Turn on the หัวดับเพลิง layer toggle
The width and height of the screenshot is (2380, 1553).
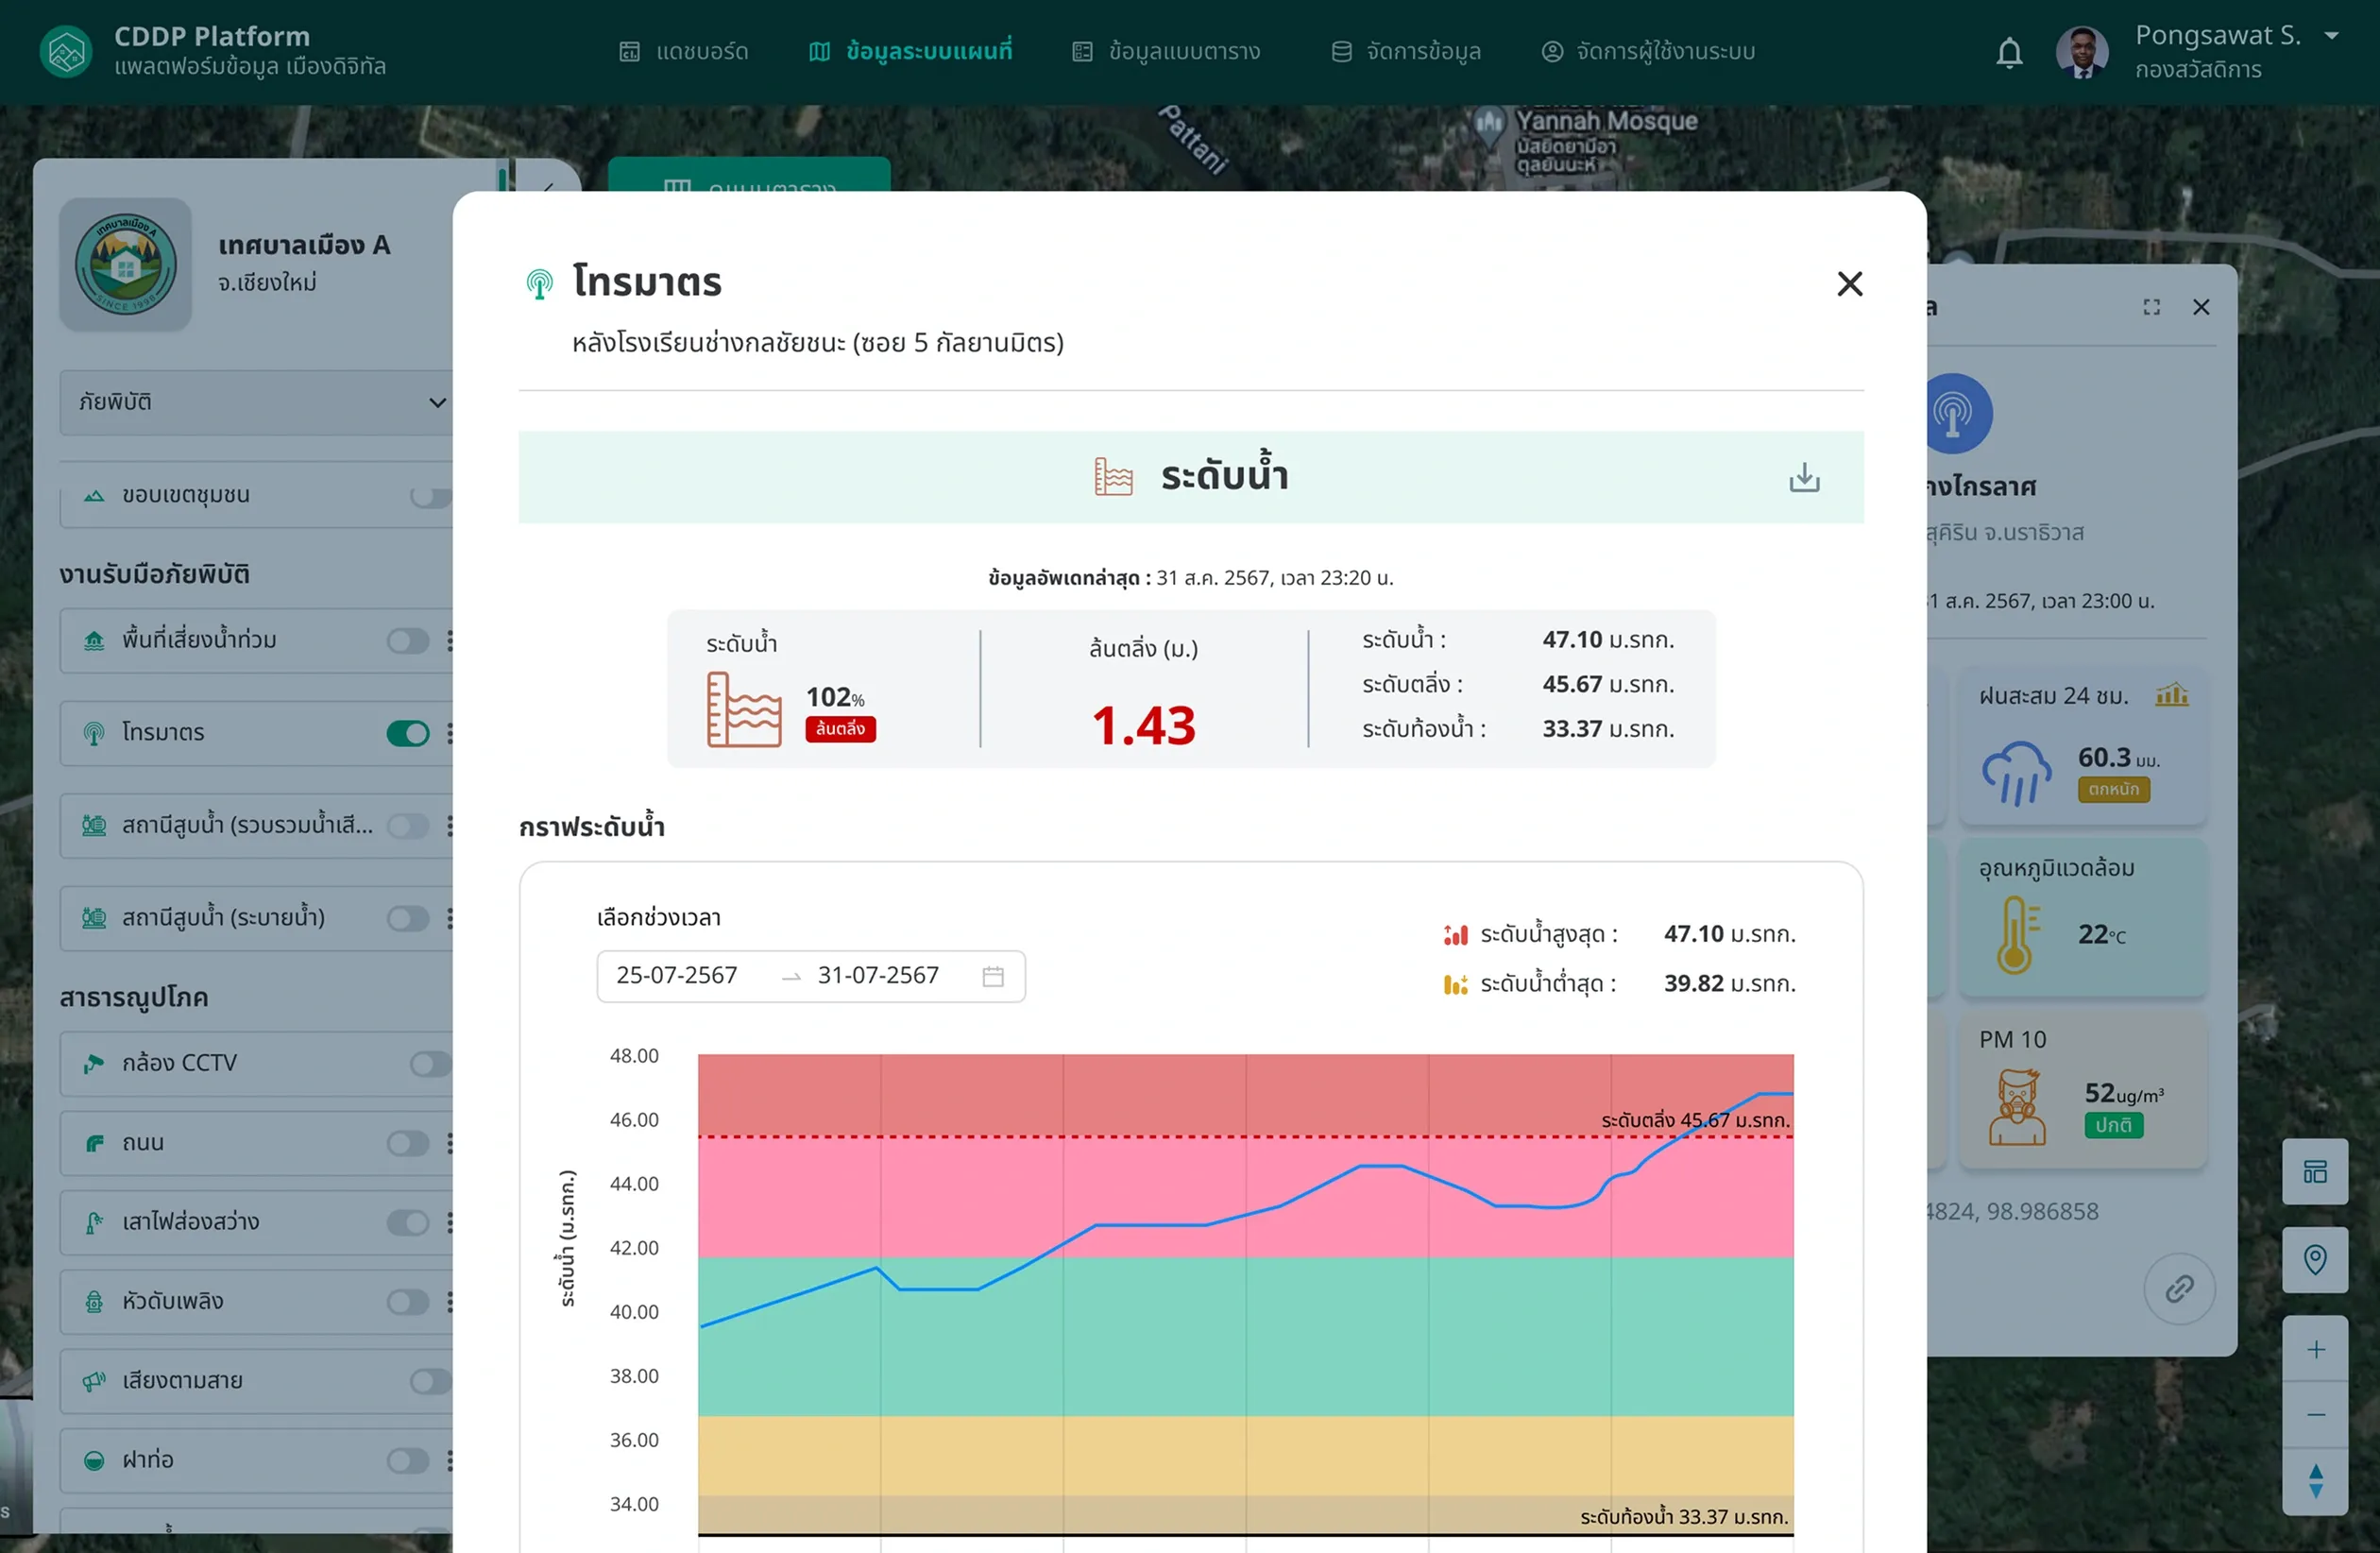[408, 1301]
